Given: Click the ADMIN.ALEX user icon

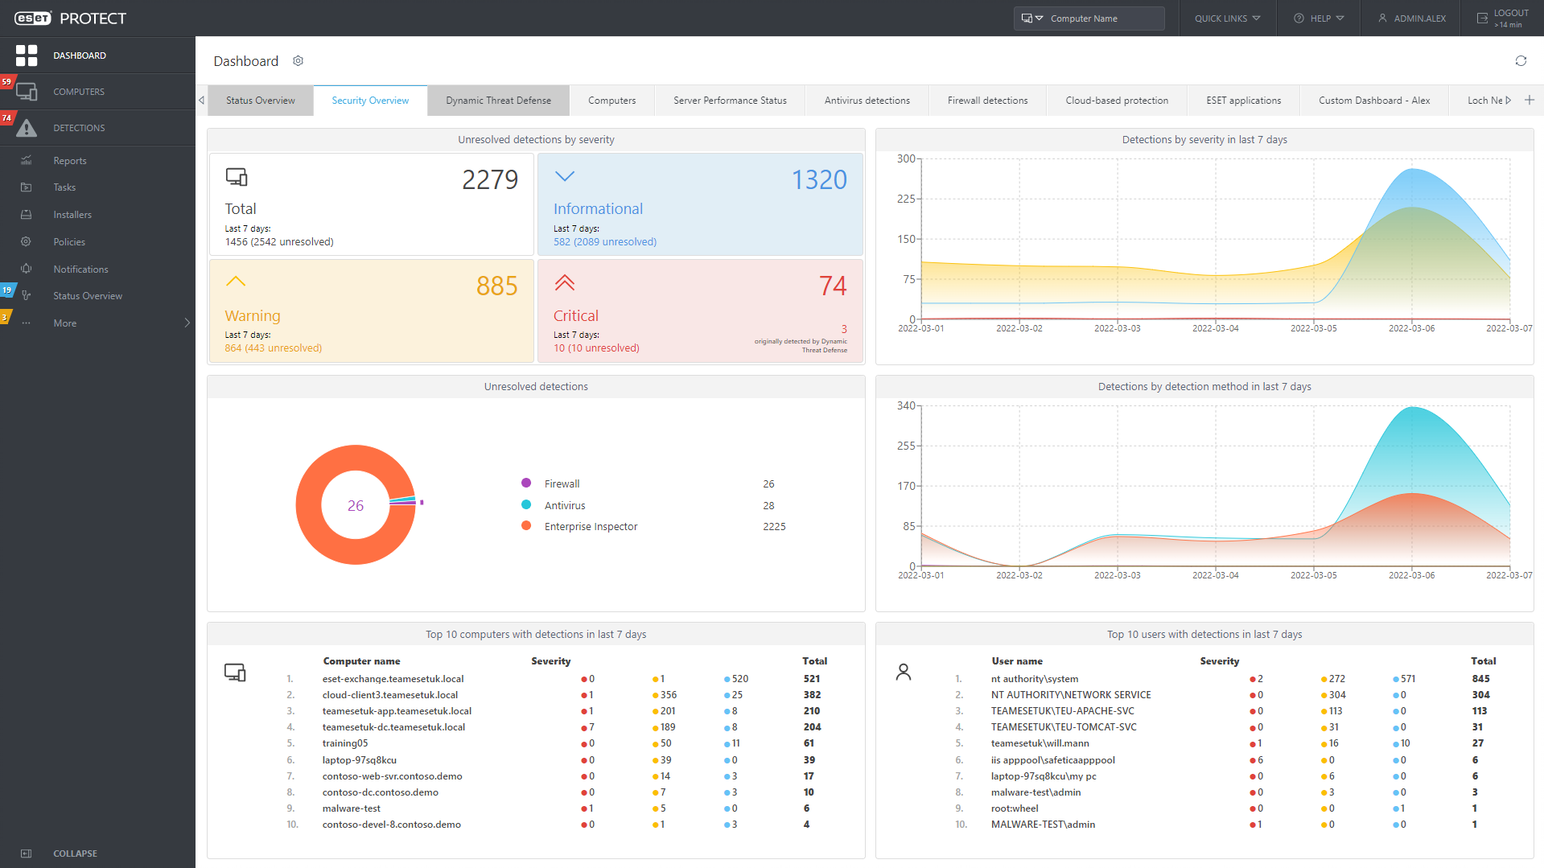Looking at the screenshot, I should pyautogui.click(x=1382, y=18).
